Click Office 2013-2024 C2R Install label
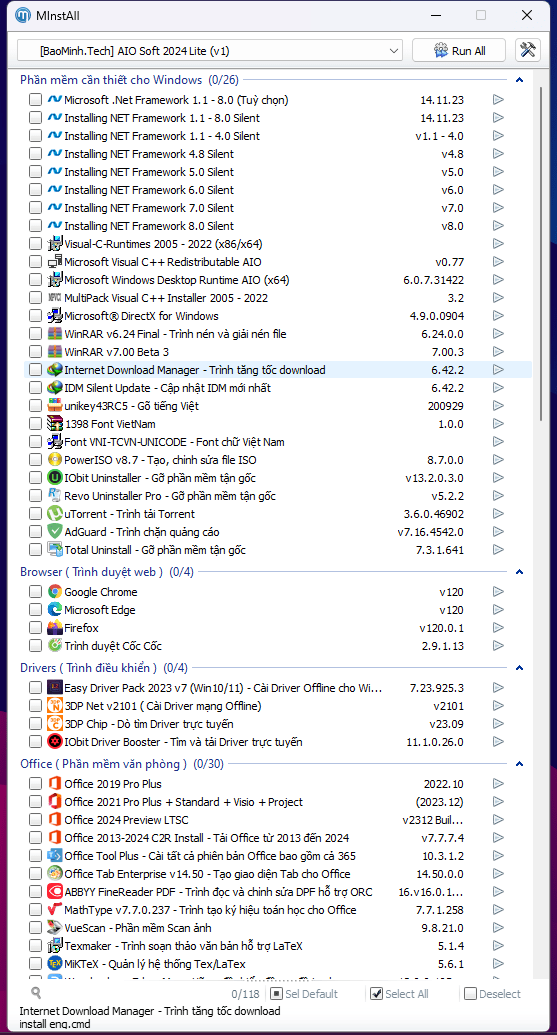 pos(207,838)
